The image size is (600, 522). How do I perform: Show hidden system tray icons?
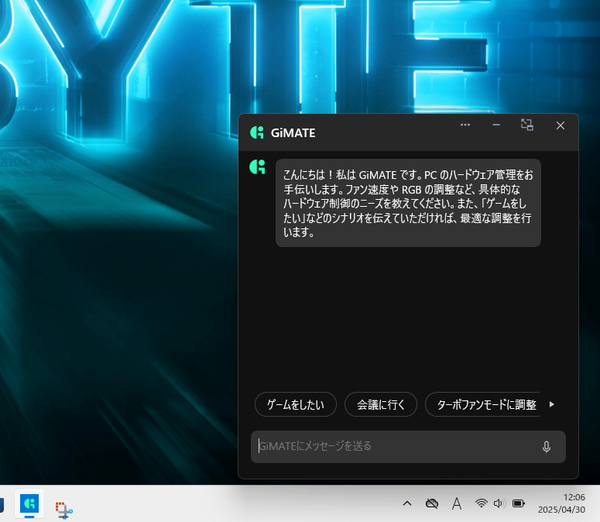point(407,504)
